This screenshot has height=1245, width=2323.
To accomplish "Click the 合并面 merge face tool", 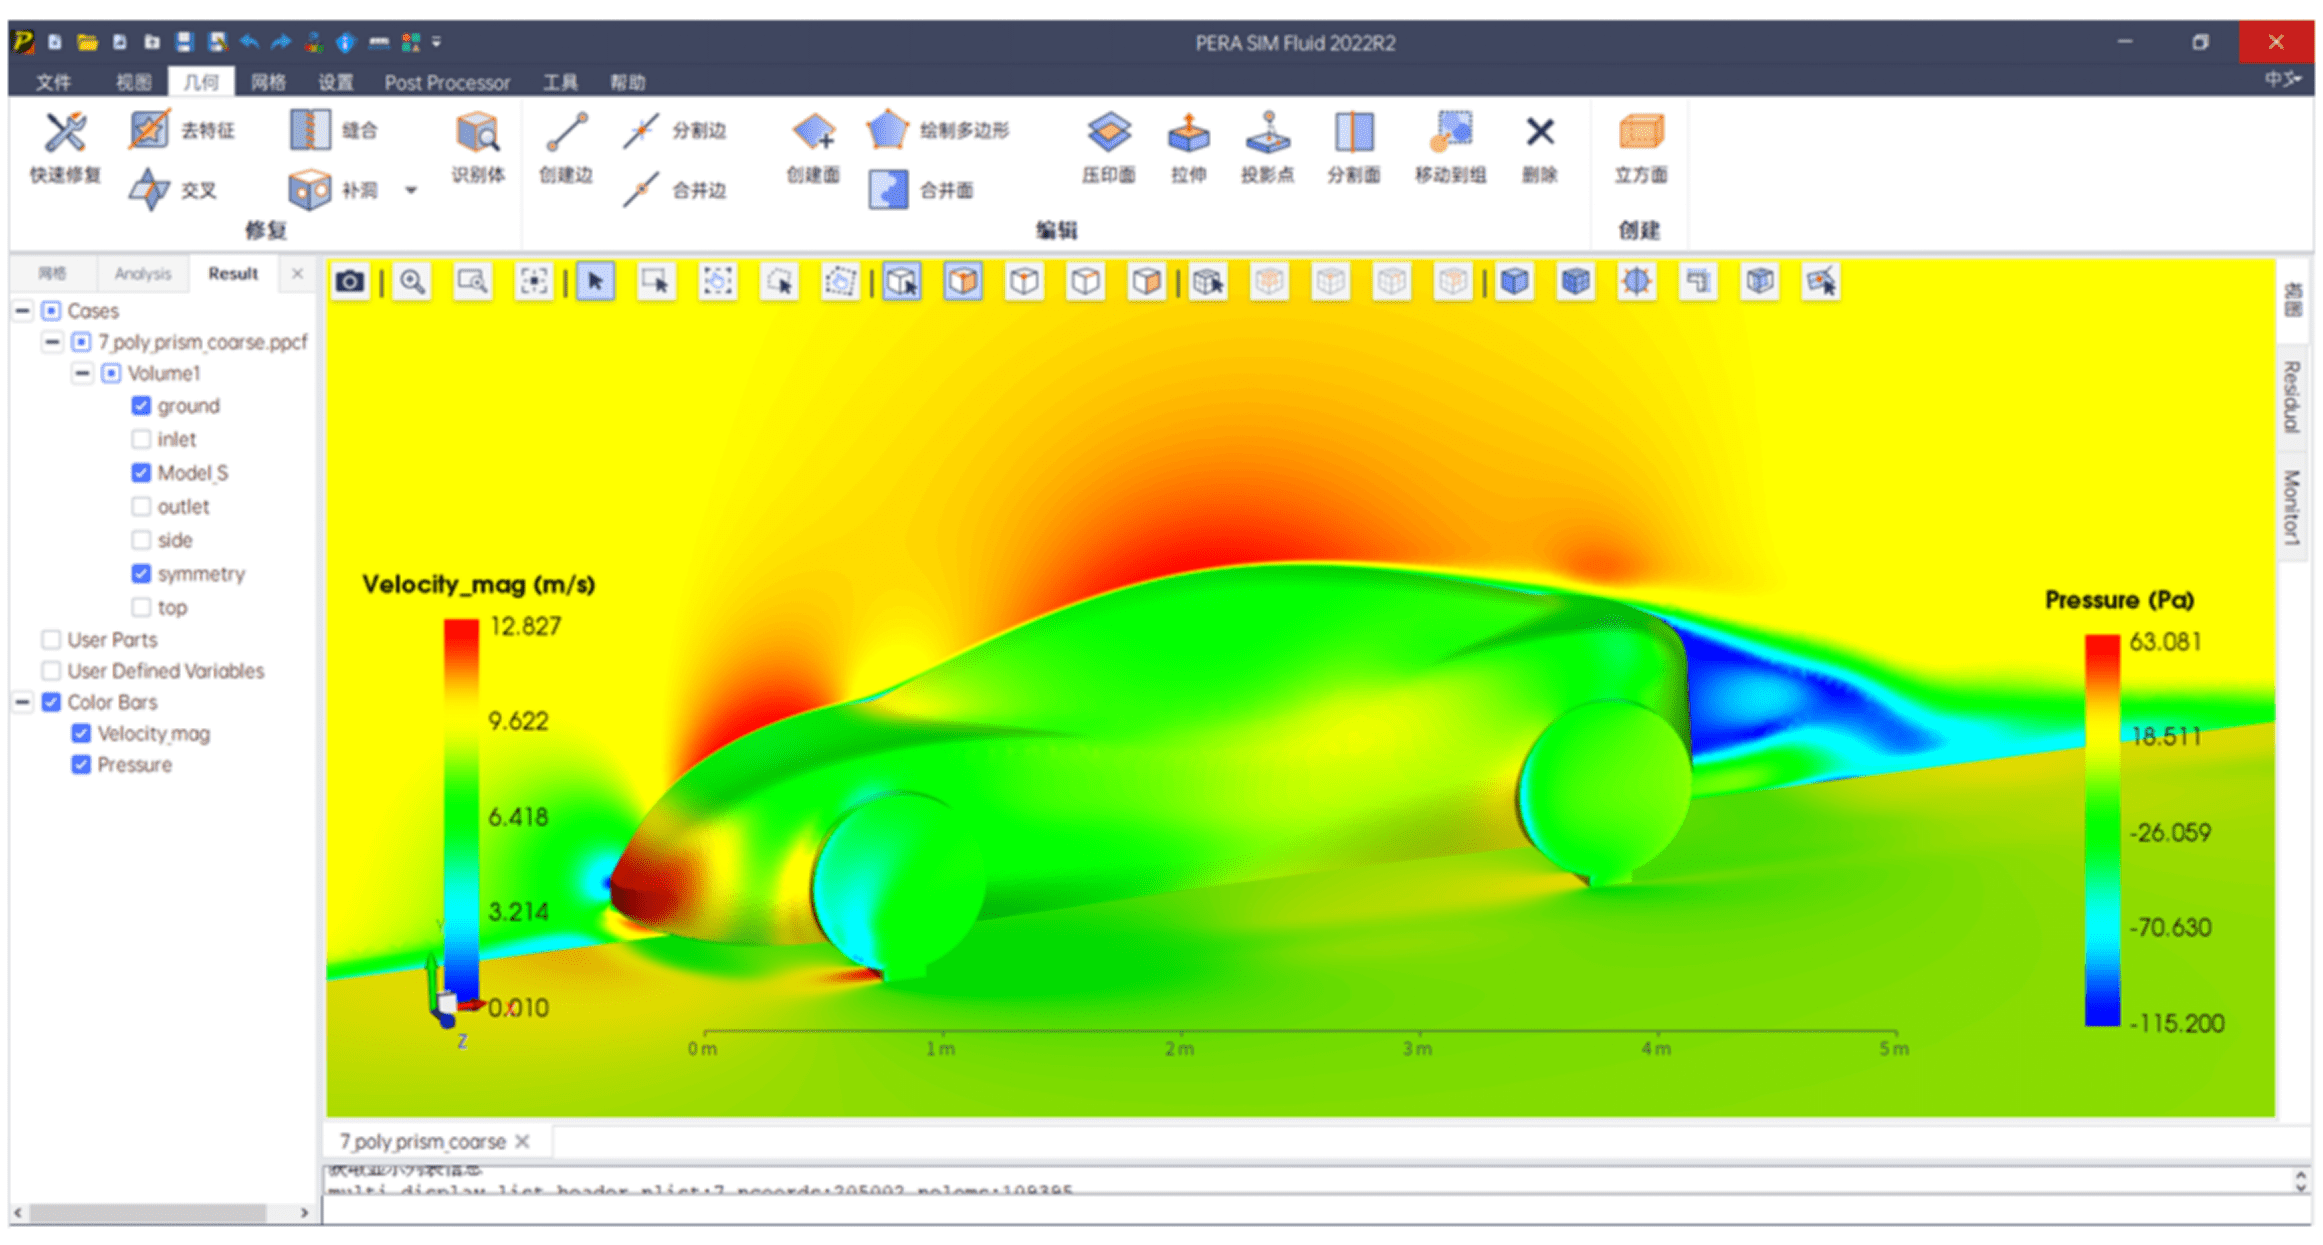I will [x=920, y=189].
